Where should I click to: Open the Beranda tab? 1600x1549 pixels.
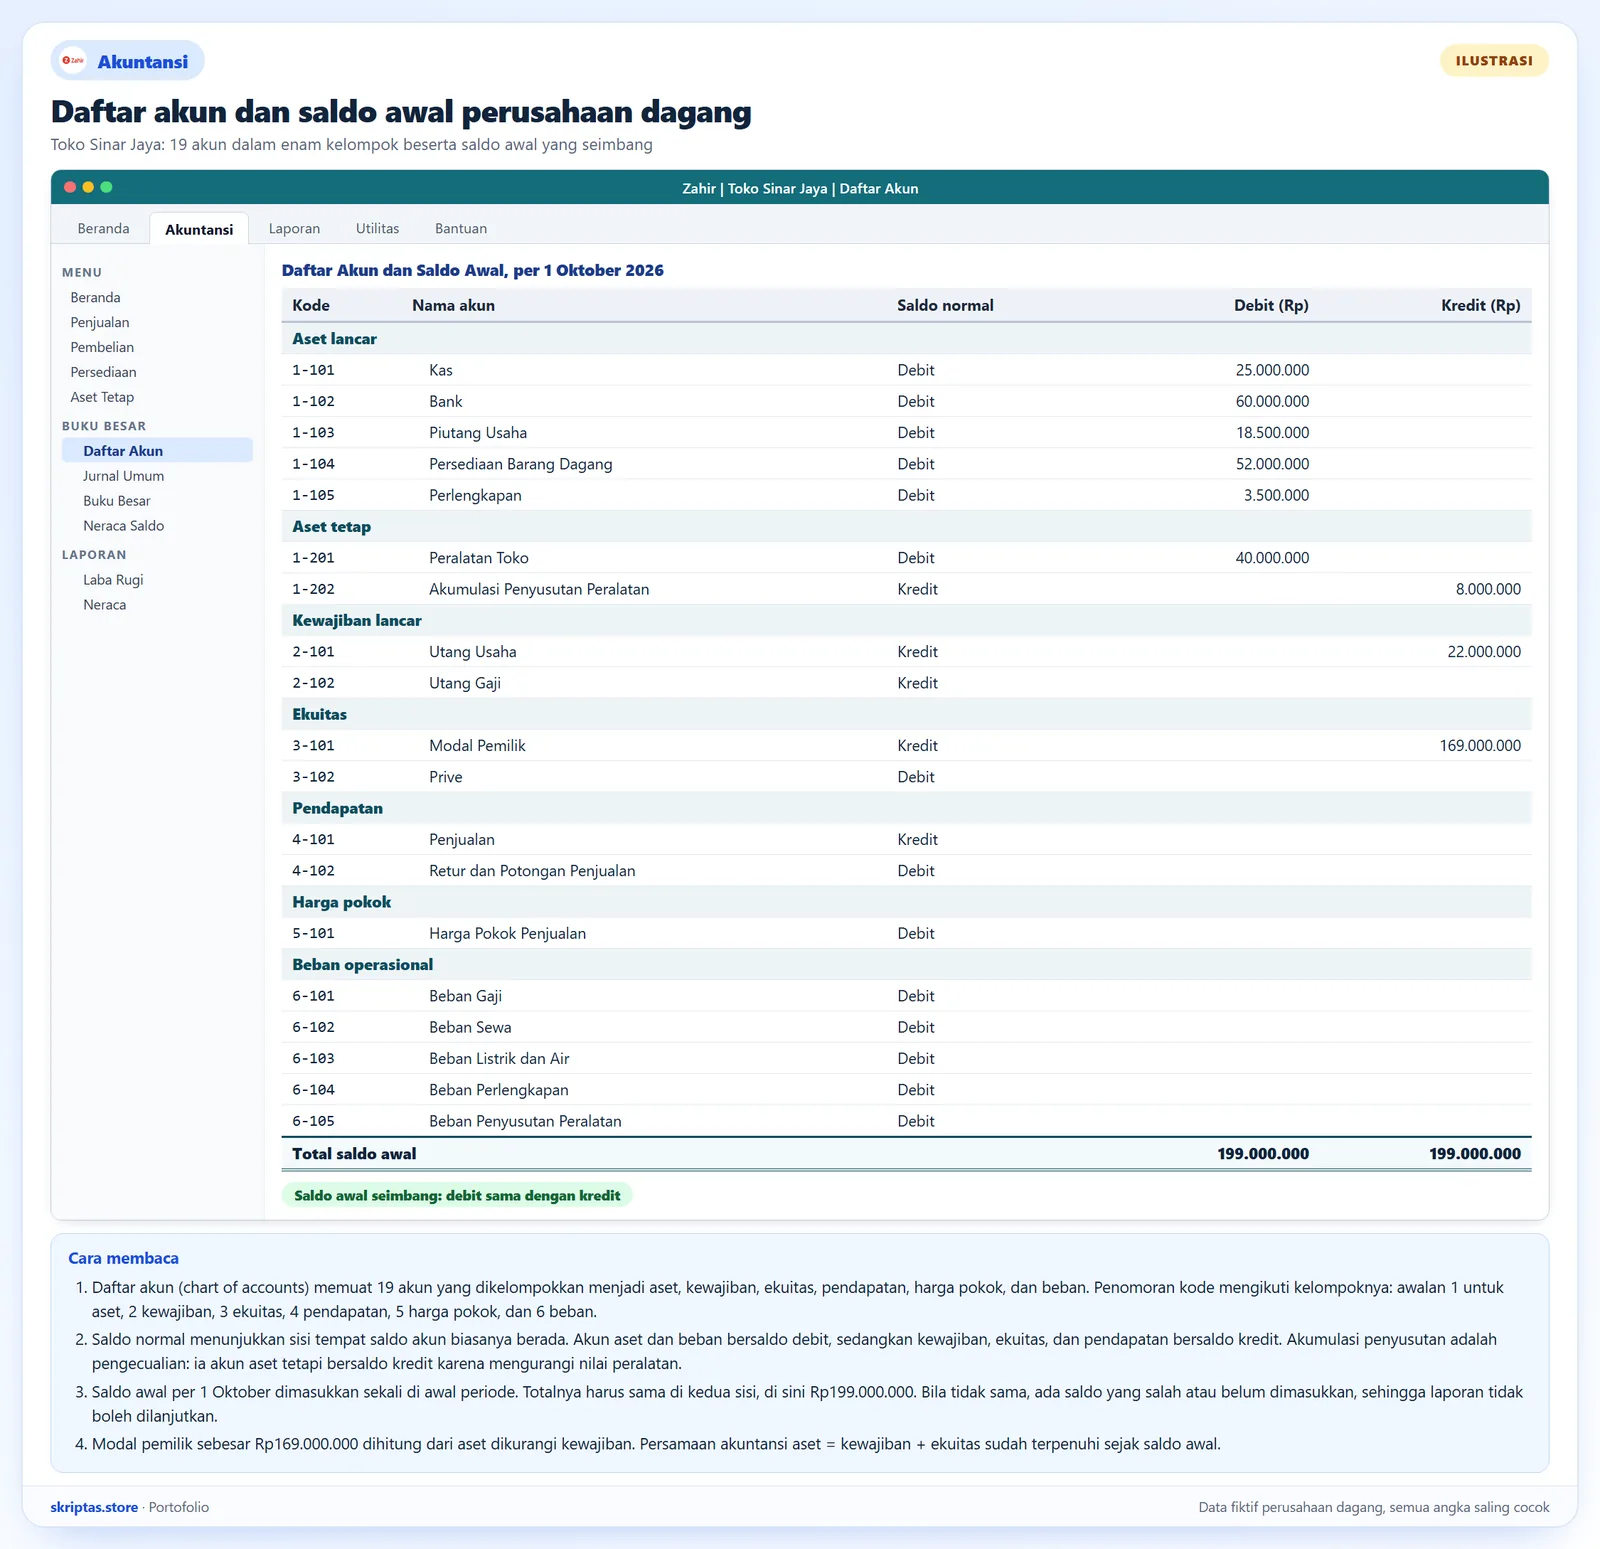(x=104, y=228)
